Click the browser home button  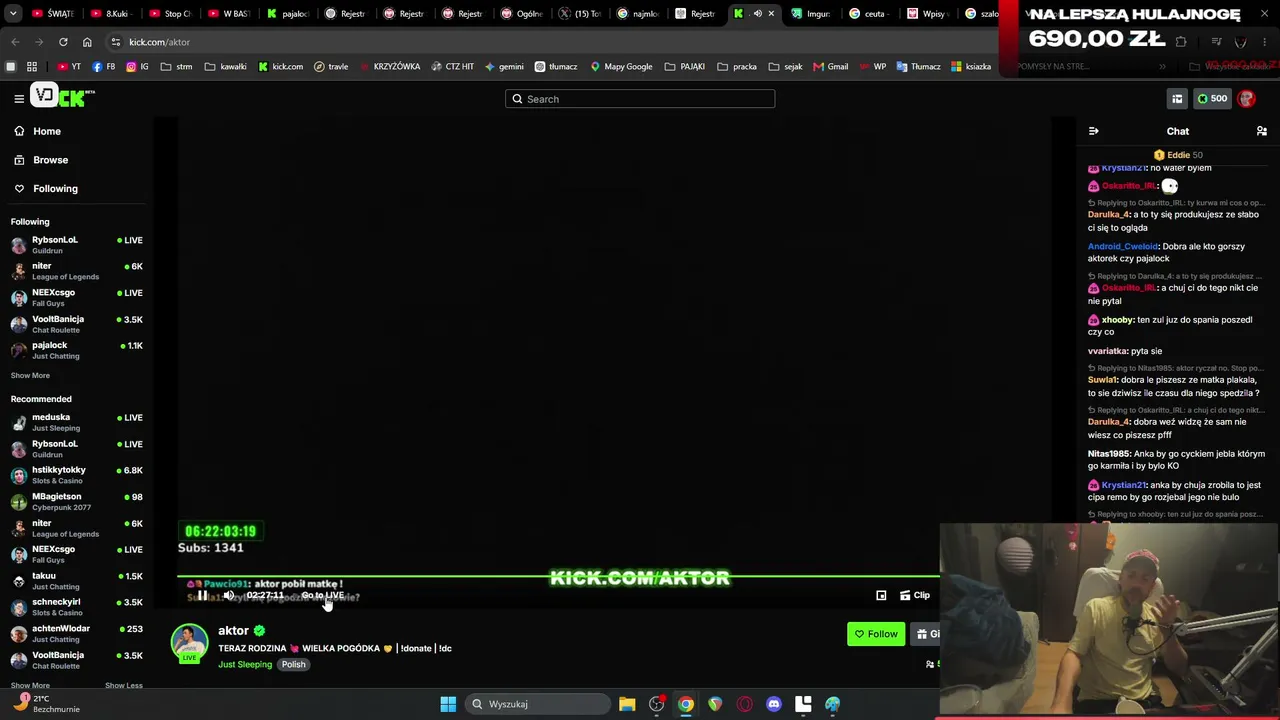point(87,42)
